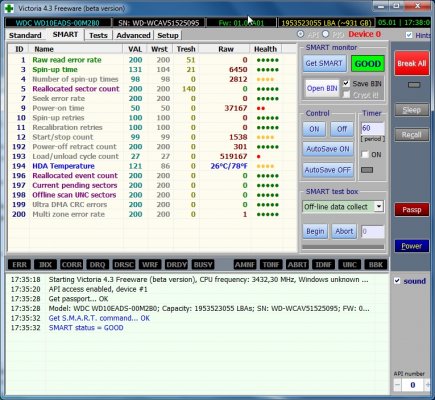Toggle the Save BIN checkbox

(346, 83)
